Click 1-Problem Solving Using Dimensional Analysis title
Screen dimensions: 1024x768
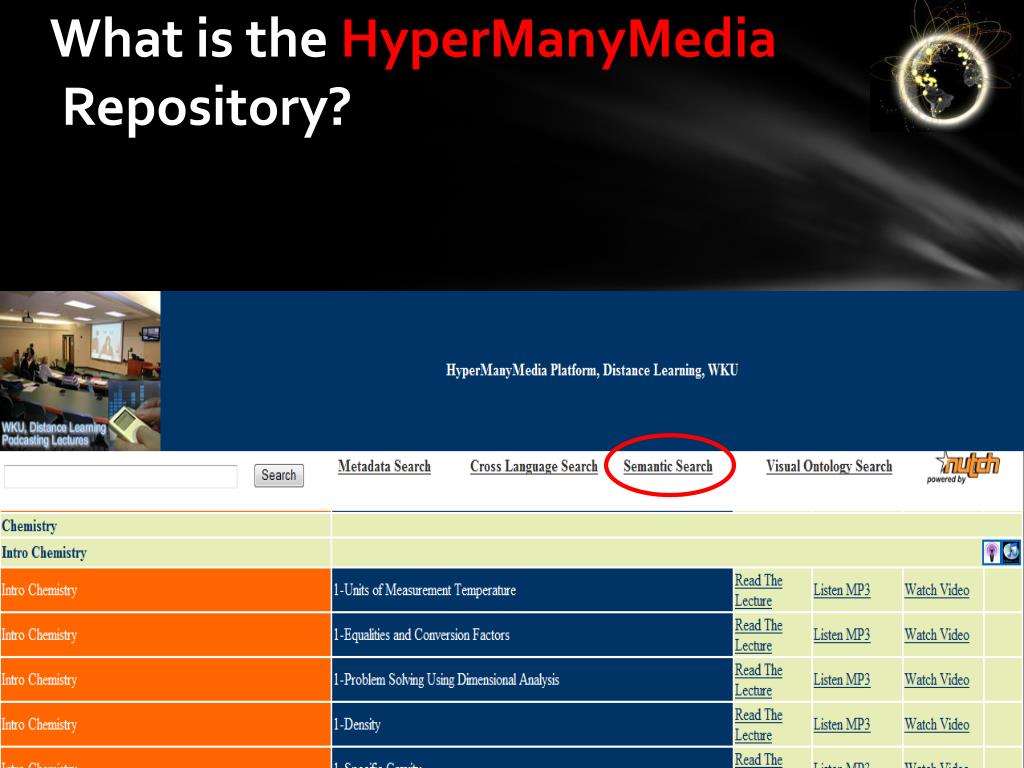click(446, 680)
